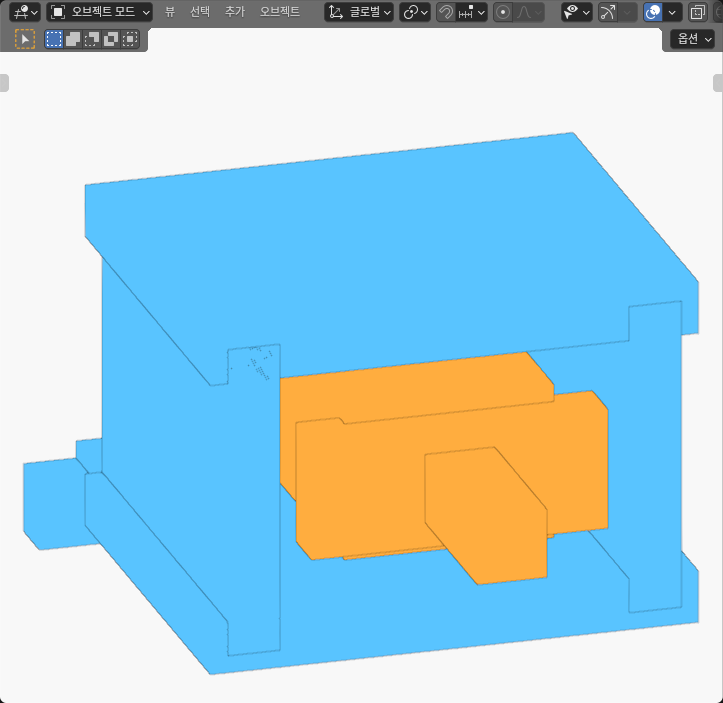Open the 글로벌 transform orientation dropdown
The image size is (723, 703).
coord(359,12)
